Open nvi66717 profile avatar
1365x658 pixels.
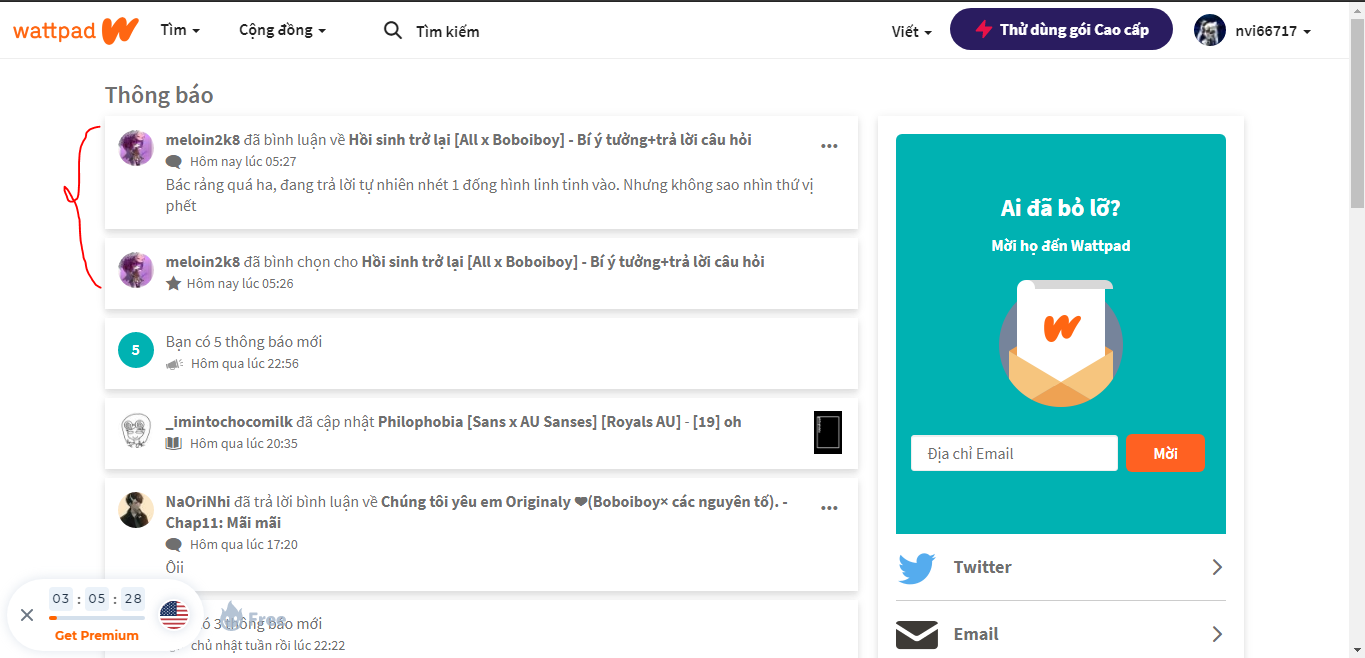[x=1210, y=30]
